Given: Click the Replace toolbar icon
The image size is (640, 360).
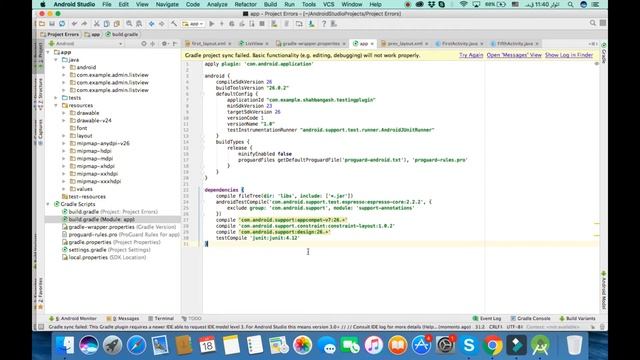Looking at the screenshot, I should 139,24.
